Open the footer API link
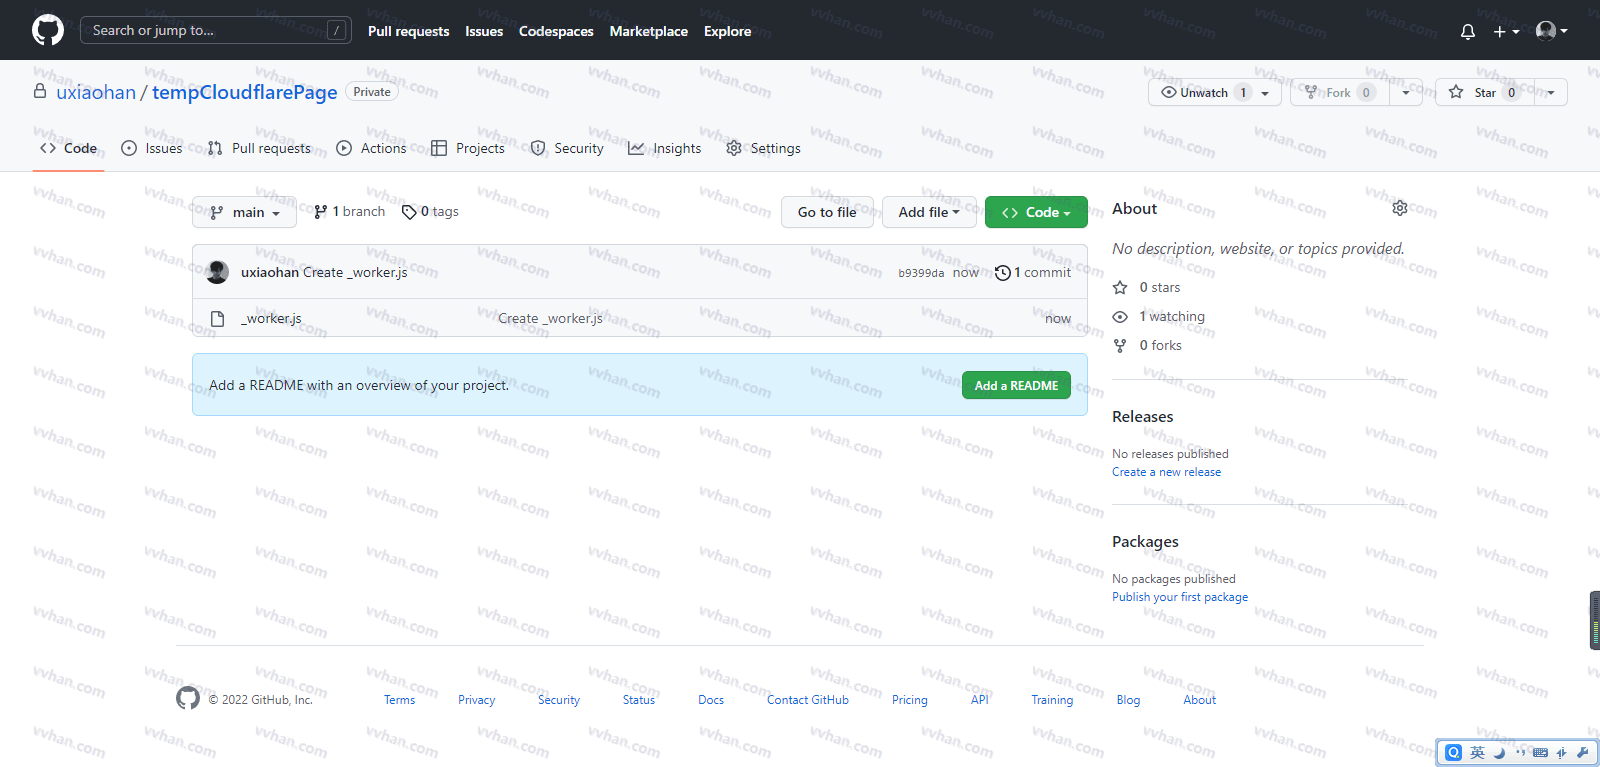The width and height of the screenshot is (1600, 767). [x=979, y=700]
